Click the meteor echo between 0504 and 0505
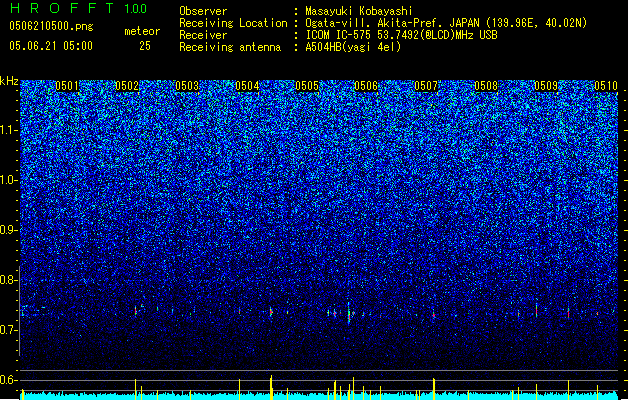This screenshot has width=629, height=400. click(271, 311)
